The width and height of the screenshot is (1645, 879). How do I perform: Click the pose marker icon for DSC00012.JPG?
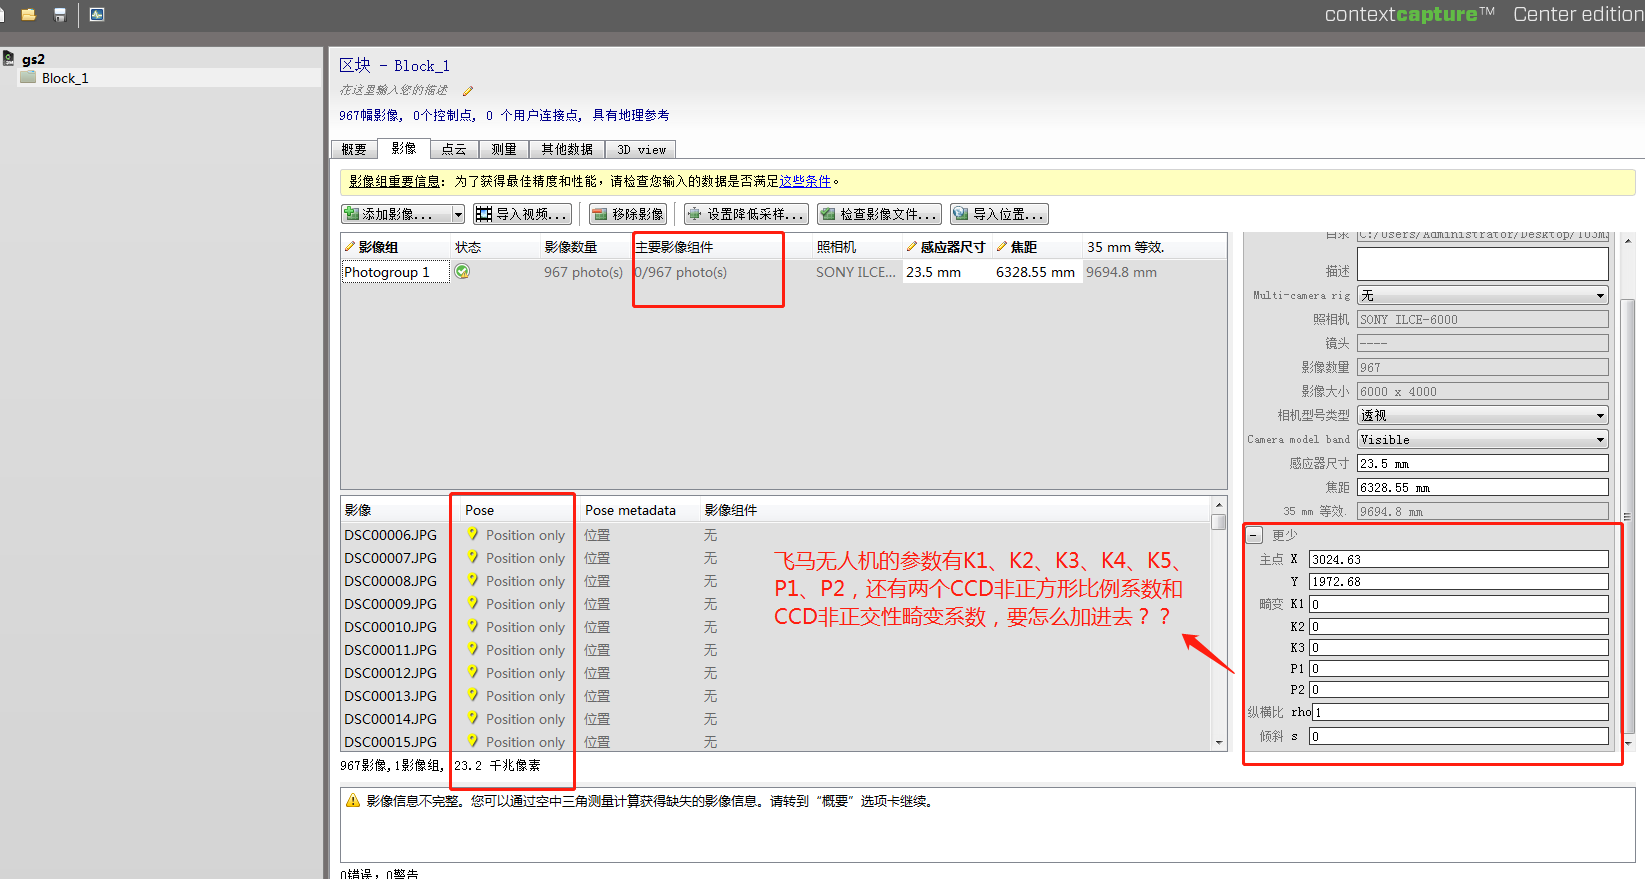473,672
